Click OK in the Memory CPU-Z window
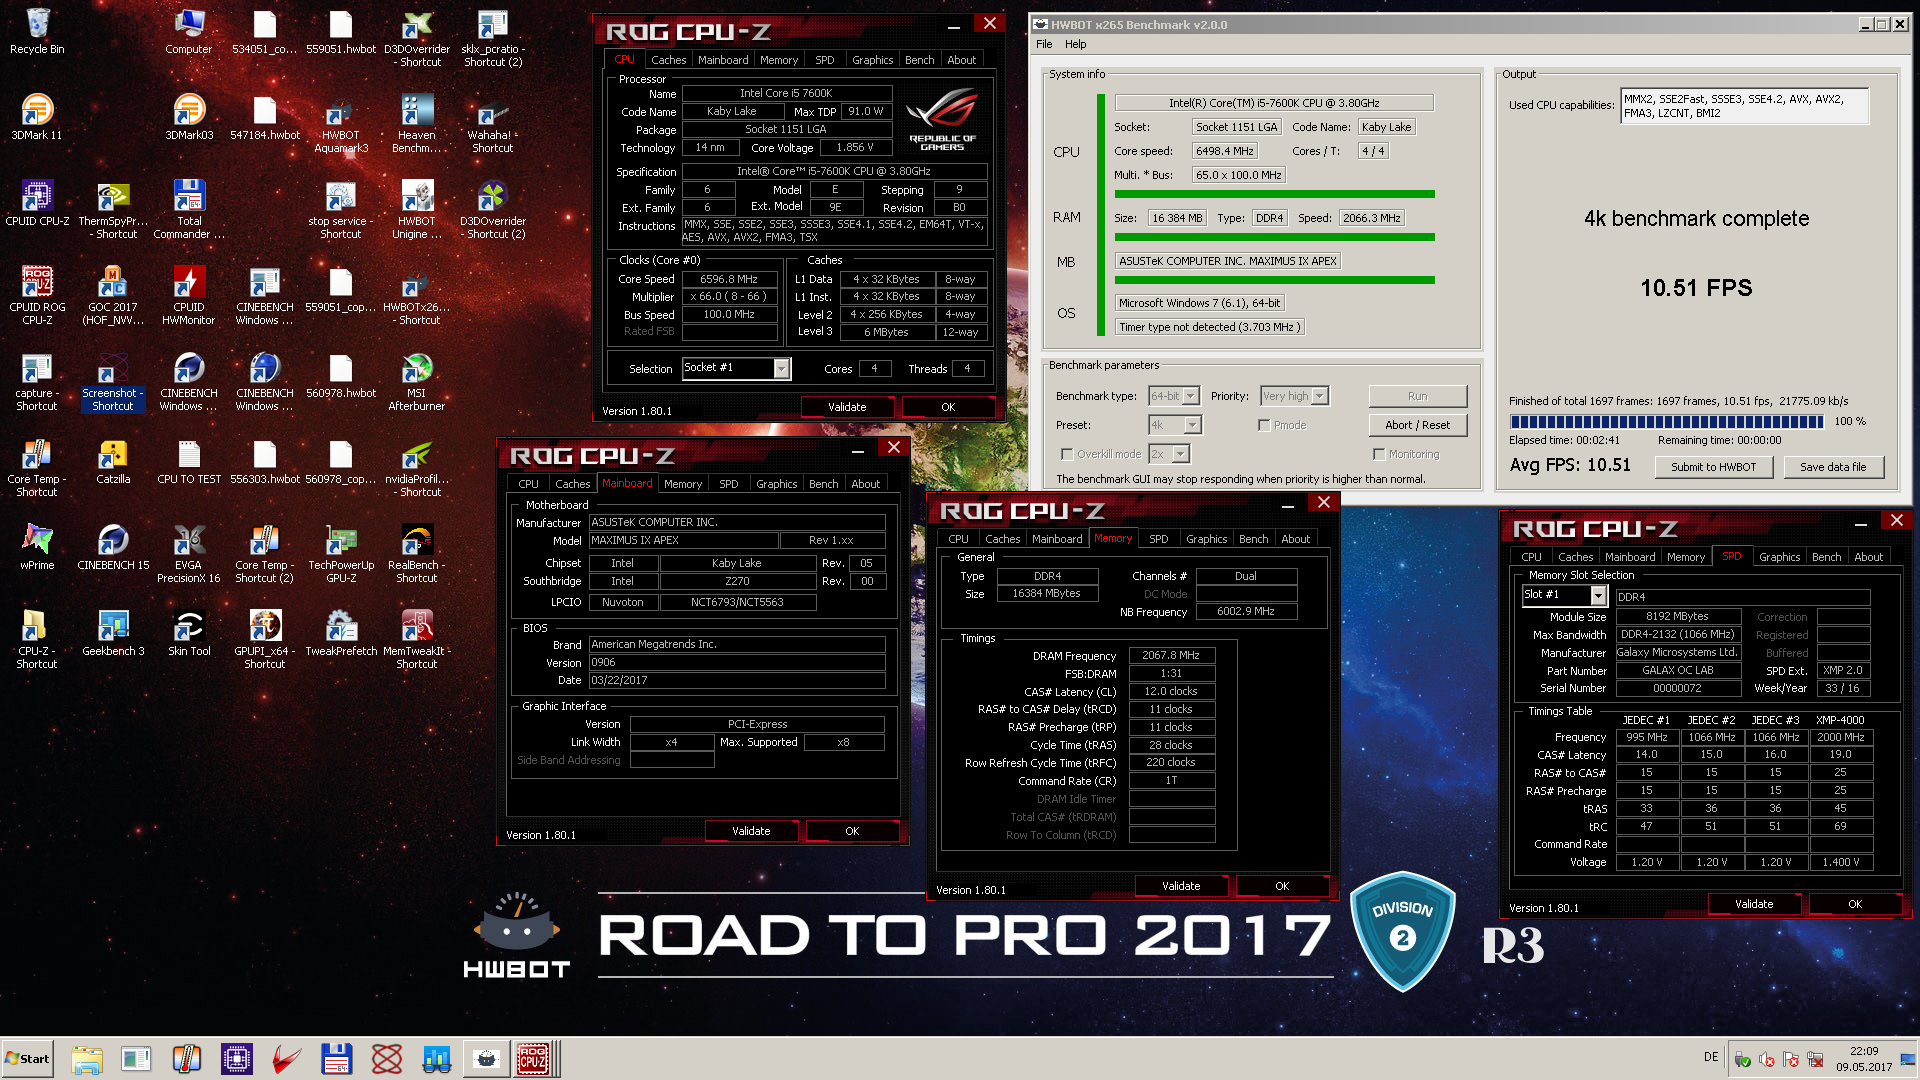This screenshot has width=1920, height=1080. tap(1282, 886)
